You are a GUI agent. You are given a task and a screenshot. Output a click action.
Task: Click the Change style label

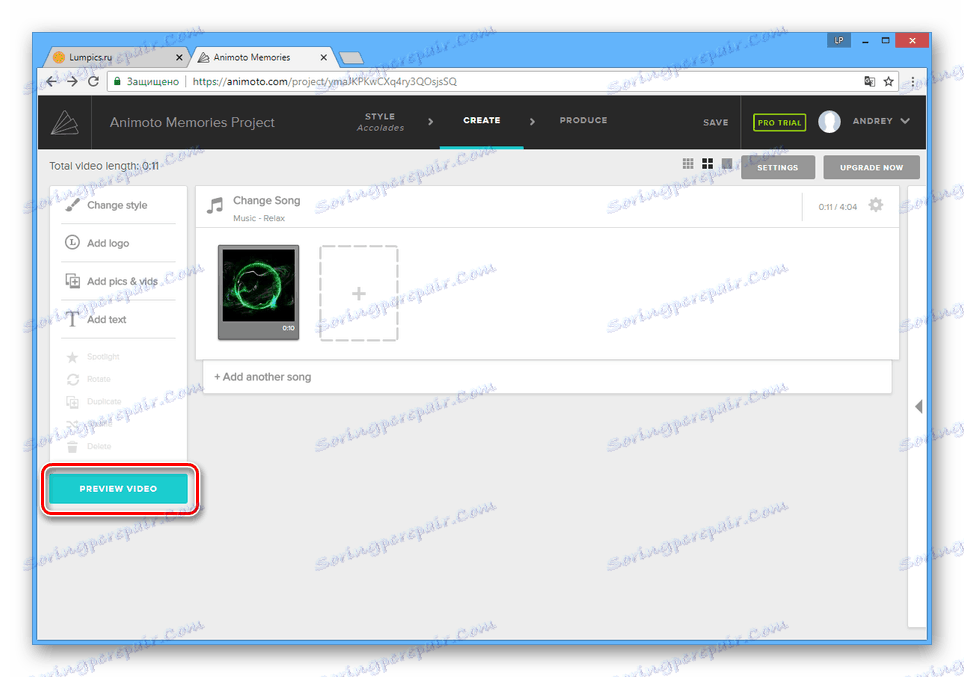[117, 205]
